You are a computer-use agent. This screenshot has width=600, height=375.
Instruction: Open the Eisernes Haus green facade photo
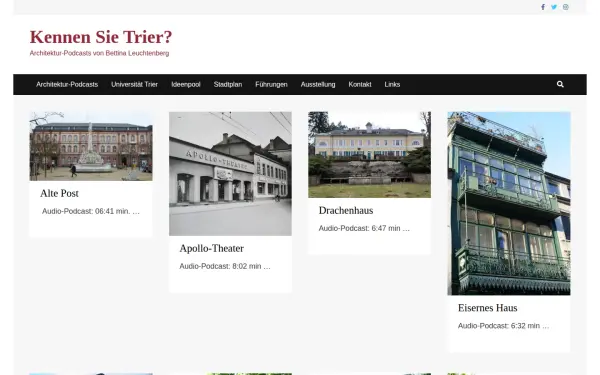point(509,203)
